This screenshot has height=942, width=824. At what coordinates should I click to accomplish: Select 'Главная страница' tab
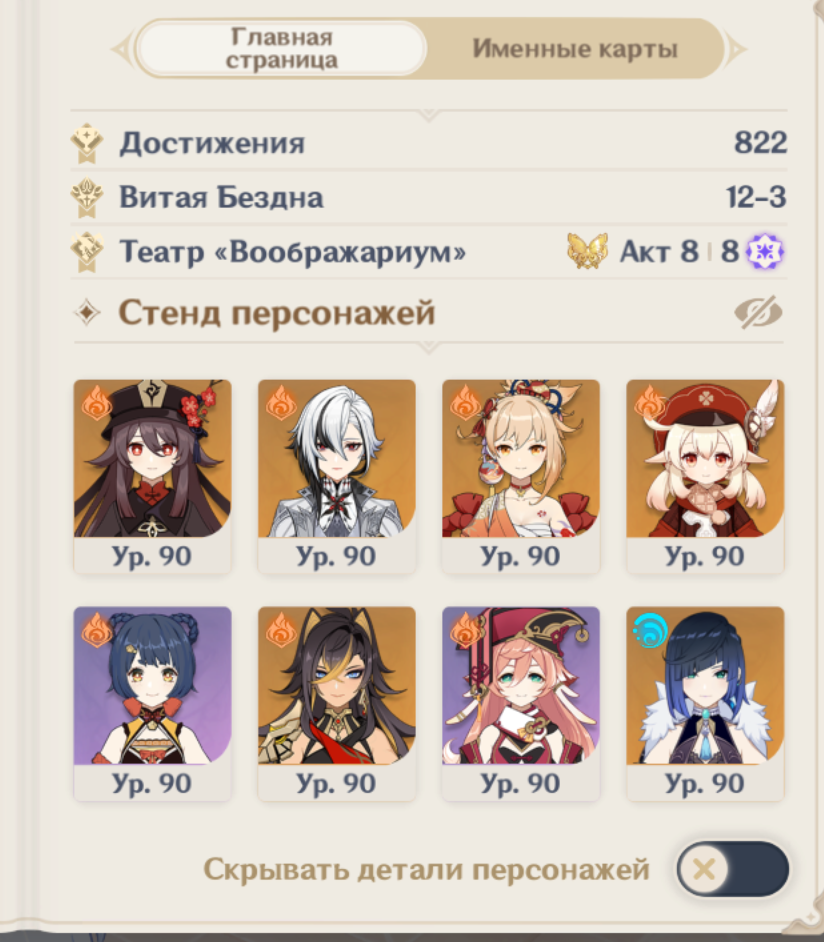coord(281,49)
